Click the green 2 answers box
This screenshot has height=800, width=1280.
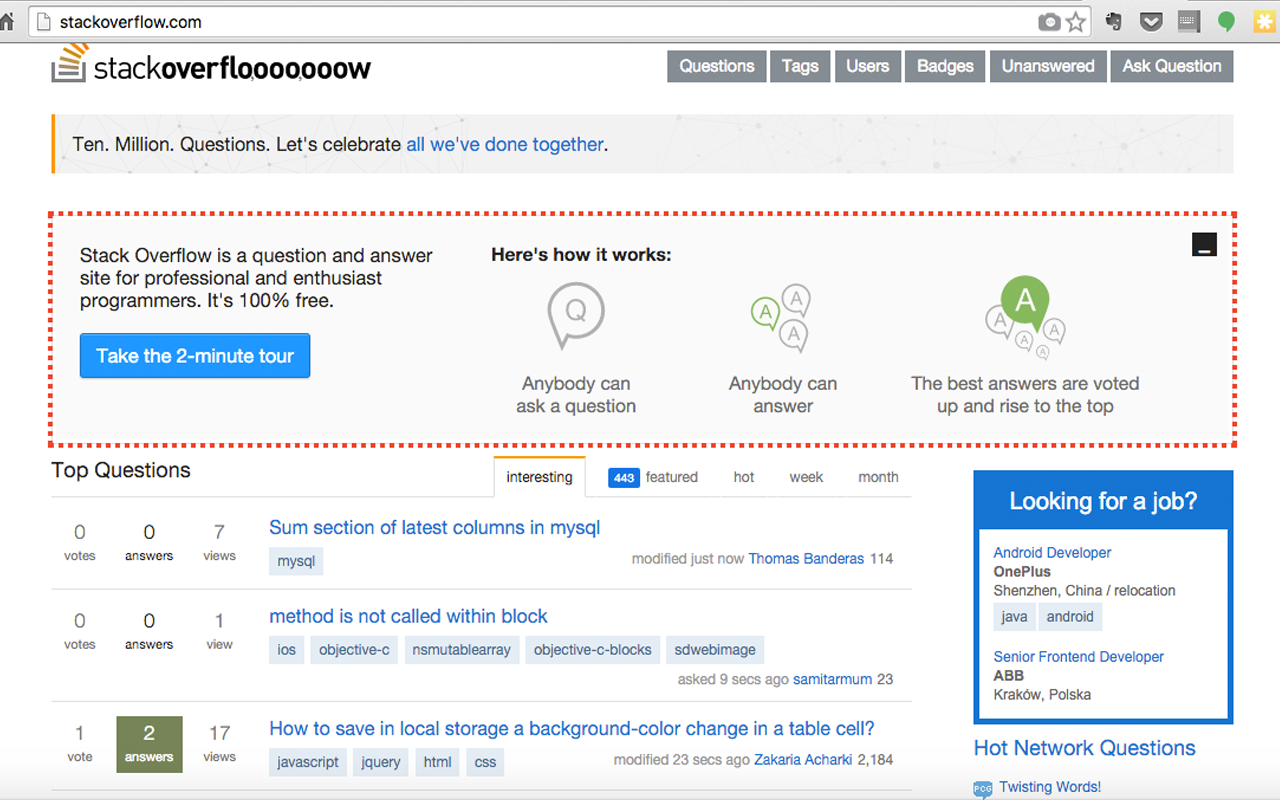[x=149, y=744]
